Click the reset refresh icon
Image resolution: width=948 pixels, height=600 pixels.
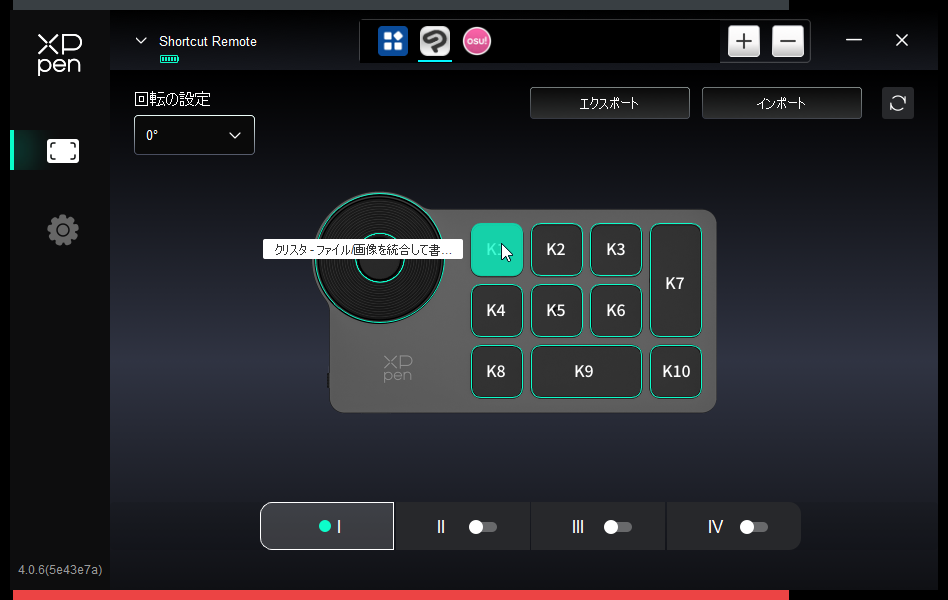tap(897, 103)
